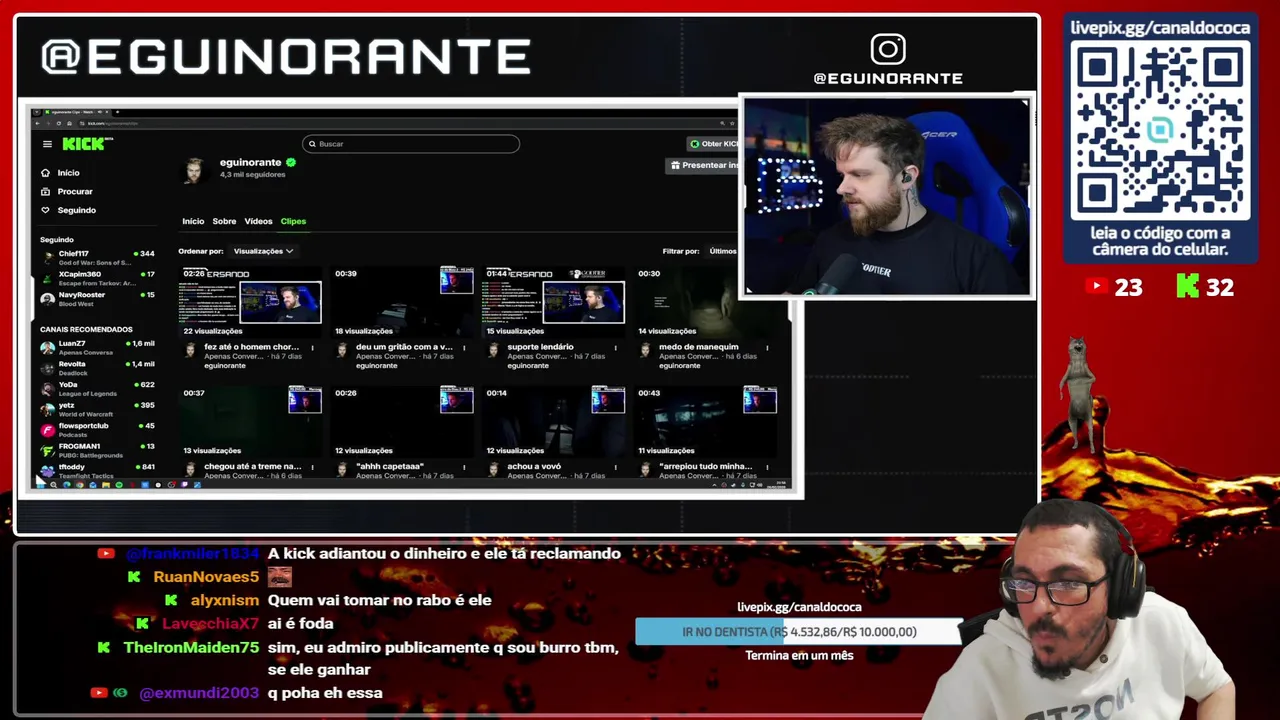The image size is (1280, 720).
Task: Open options menu for 'fez até o homem chor...' clip
Action: click(x=312, y=348)
